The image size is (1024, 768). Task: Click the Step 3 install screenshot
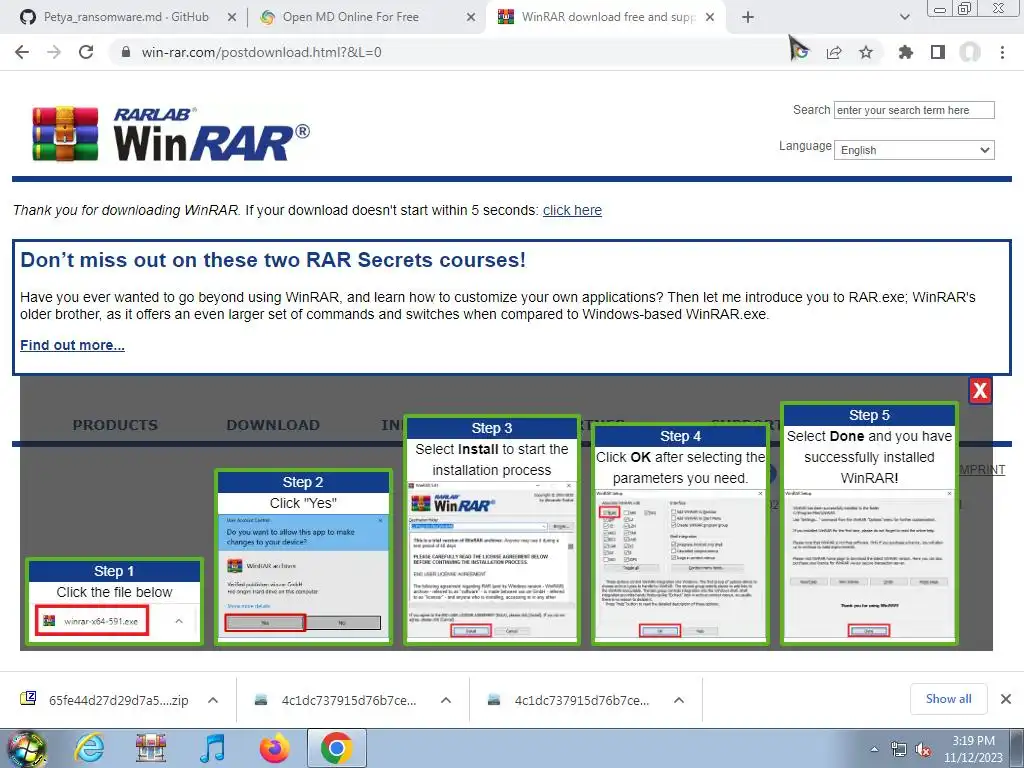click(491, 560)
